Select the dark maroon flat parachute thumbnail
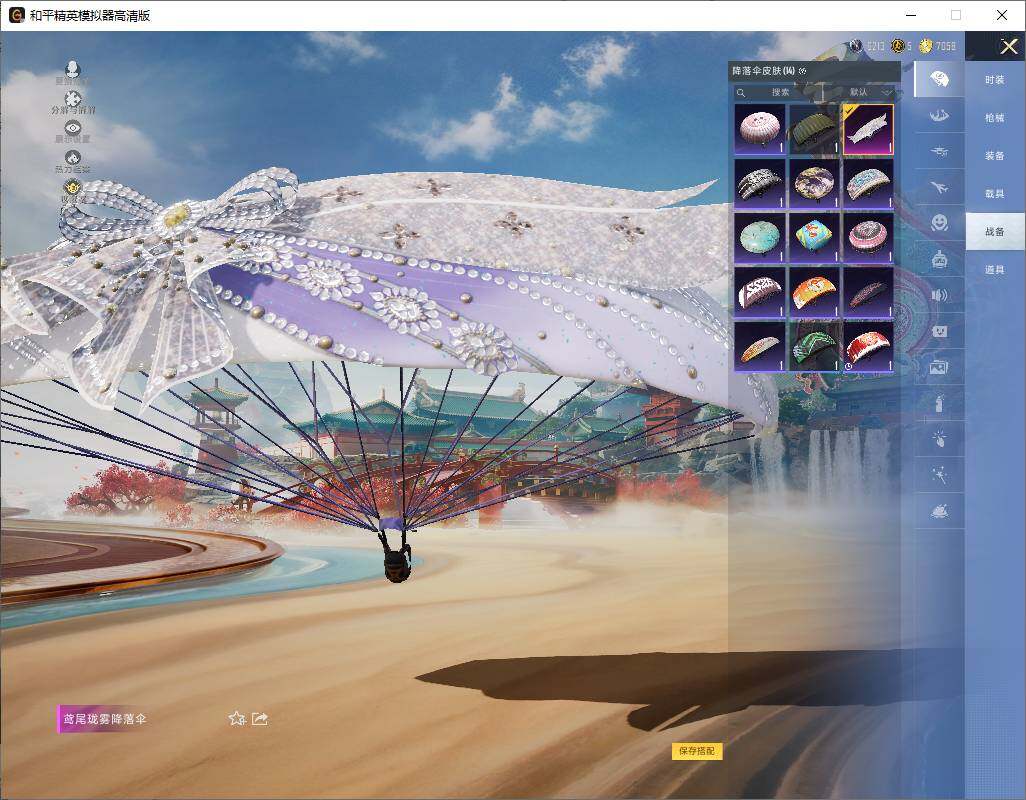Viewport: 1026px width, 800px height. pyautogui.click(x=868, y=292)
